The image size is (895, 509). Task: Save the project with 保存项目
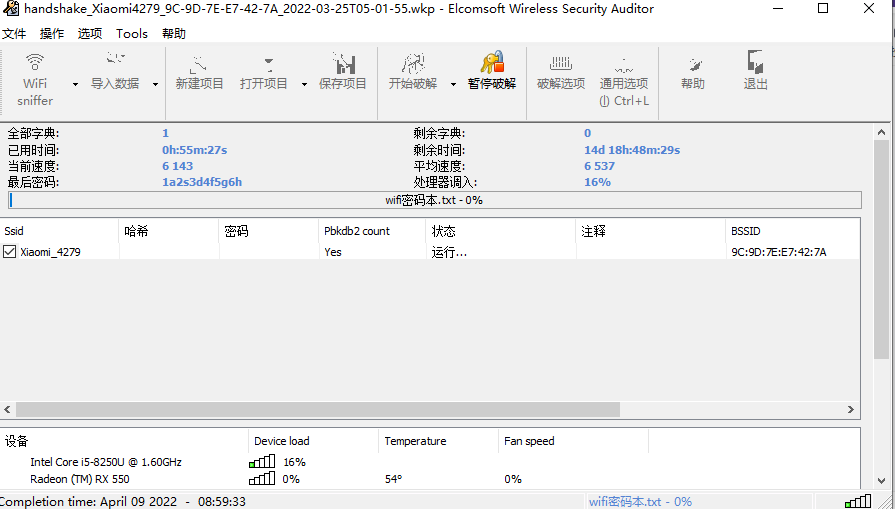tap(342, 71)
